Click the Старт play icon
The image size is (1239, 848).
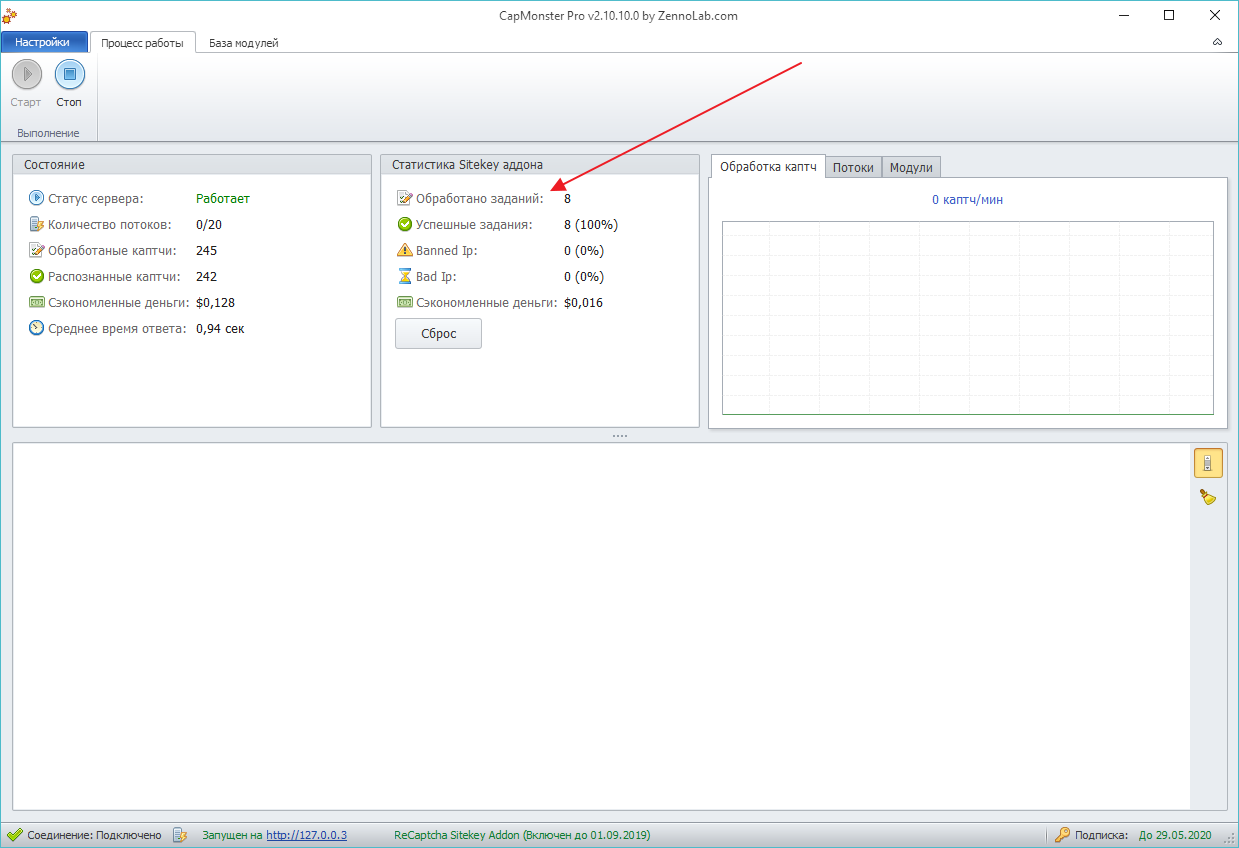tap(27, 74)
